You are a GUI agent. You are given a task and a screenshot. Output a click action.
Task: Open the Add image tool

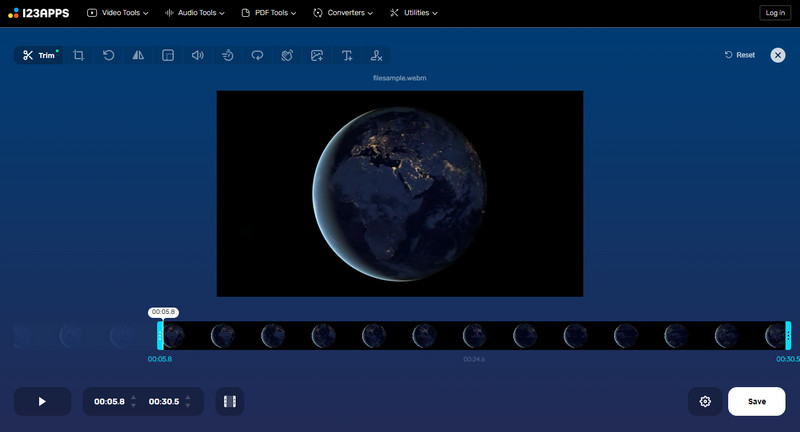(x=317, y=55)
